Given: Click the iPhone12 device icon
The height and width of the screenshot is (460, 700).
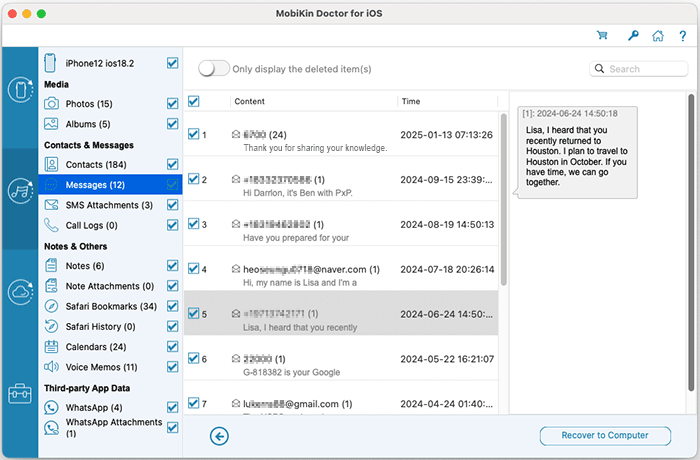Looking at the screenshot, I should coord(50,63).
